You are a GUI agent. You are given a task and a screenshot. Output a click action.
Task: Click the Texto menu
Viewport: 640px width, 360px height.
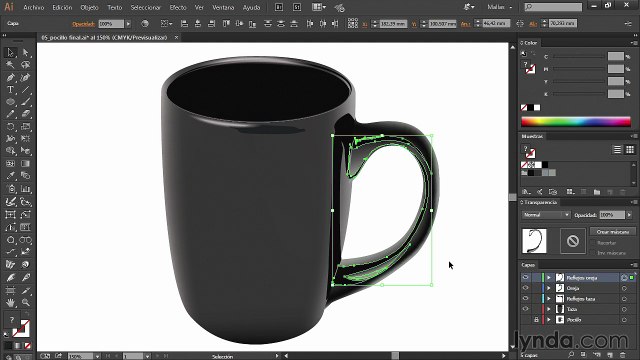(115, 7)
